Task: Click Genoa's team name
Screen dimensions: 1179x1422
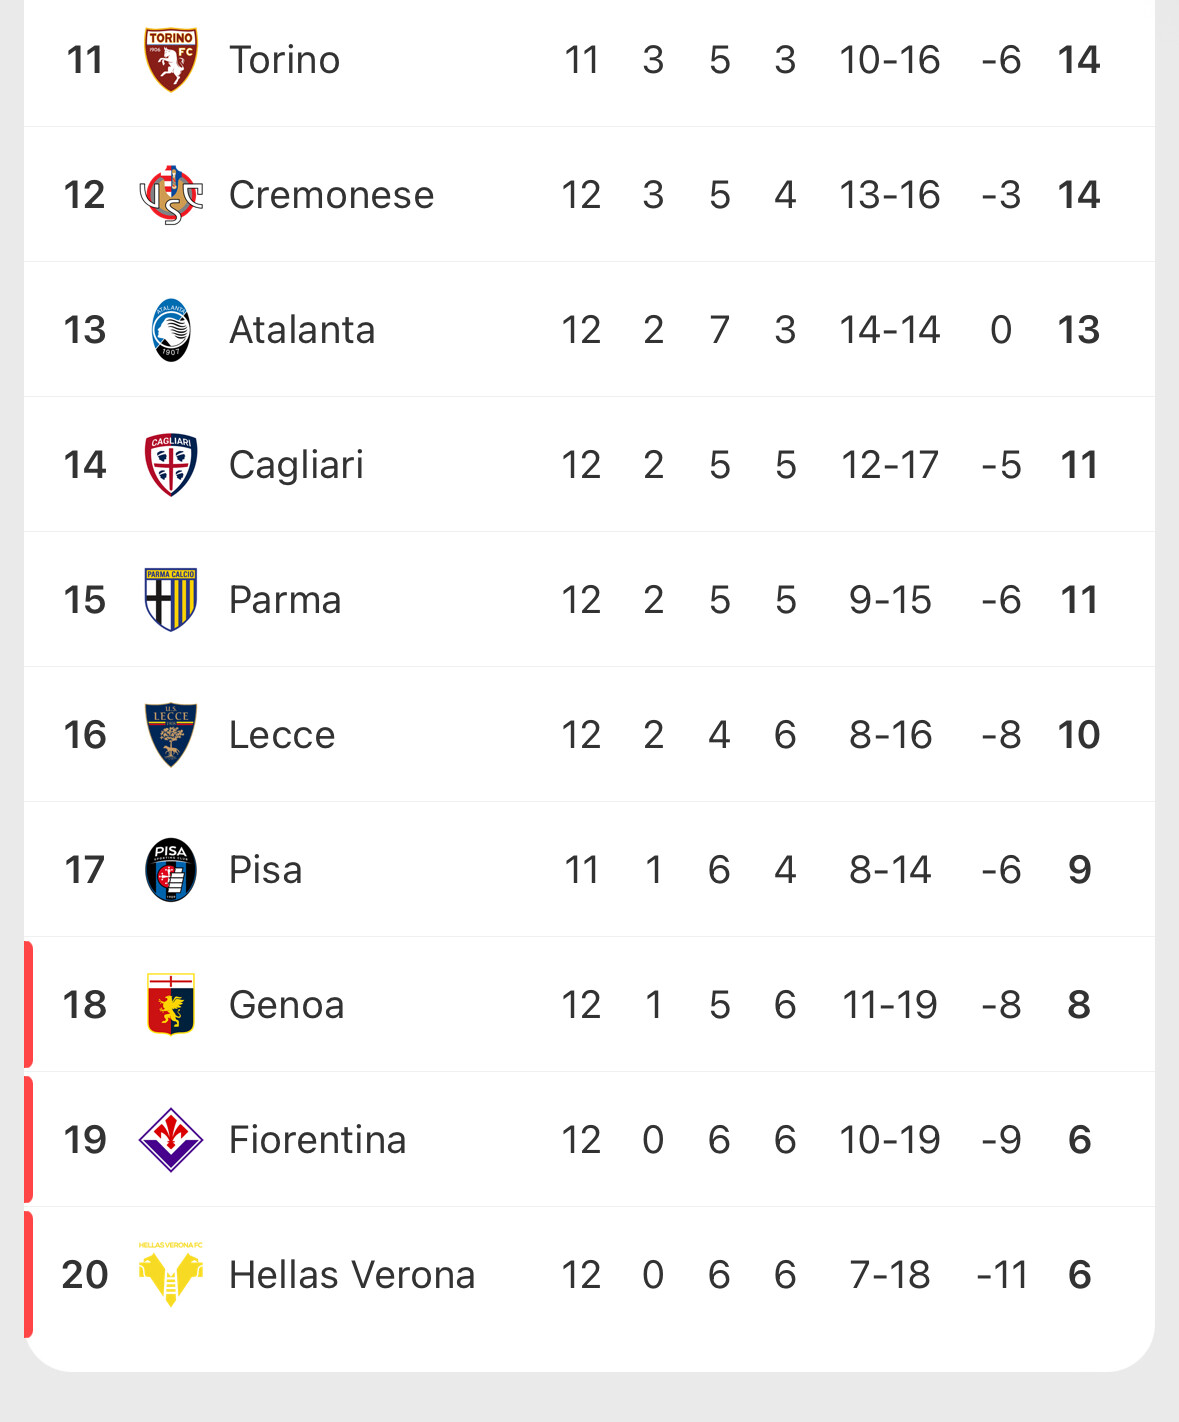Action: click(x=287, y=1005)
